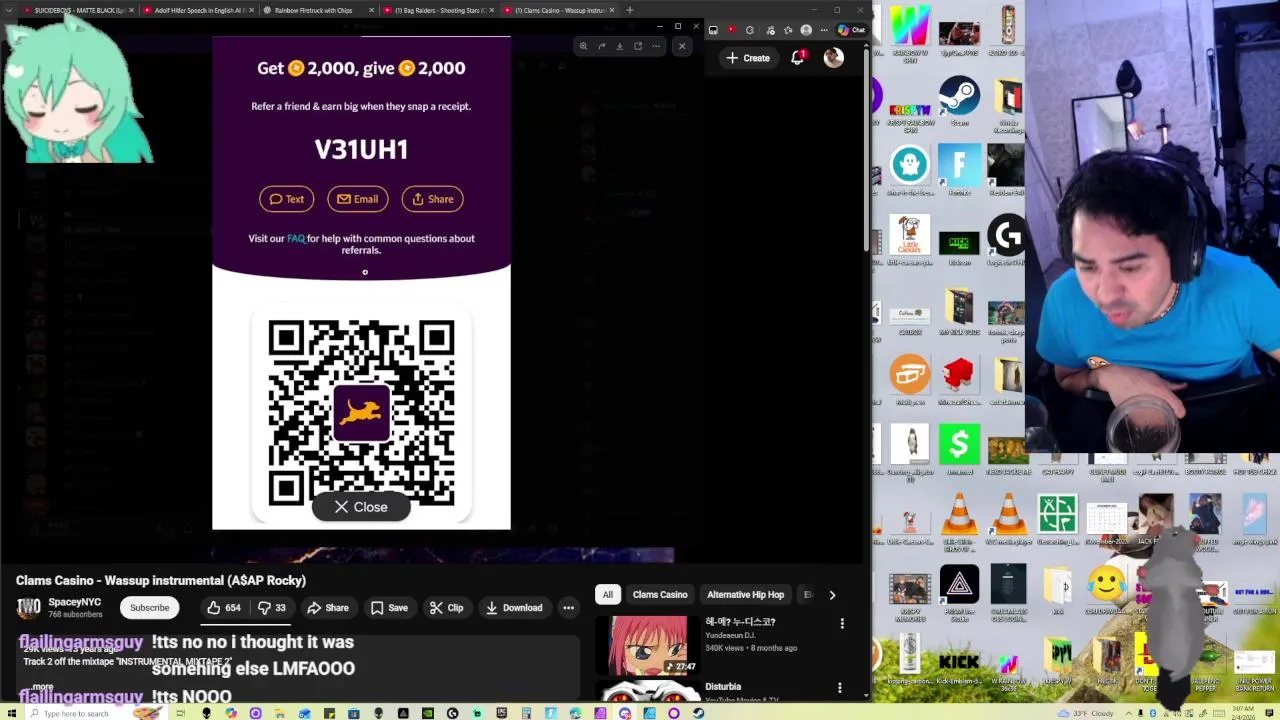
Task: Click the referral QR code image
Action: pyautogui.click(x=361, y=413)
